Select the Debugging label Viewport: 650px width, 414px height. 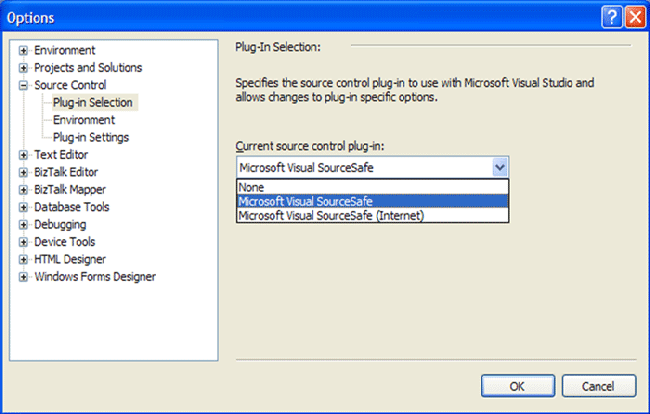point(60,224)
